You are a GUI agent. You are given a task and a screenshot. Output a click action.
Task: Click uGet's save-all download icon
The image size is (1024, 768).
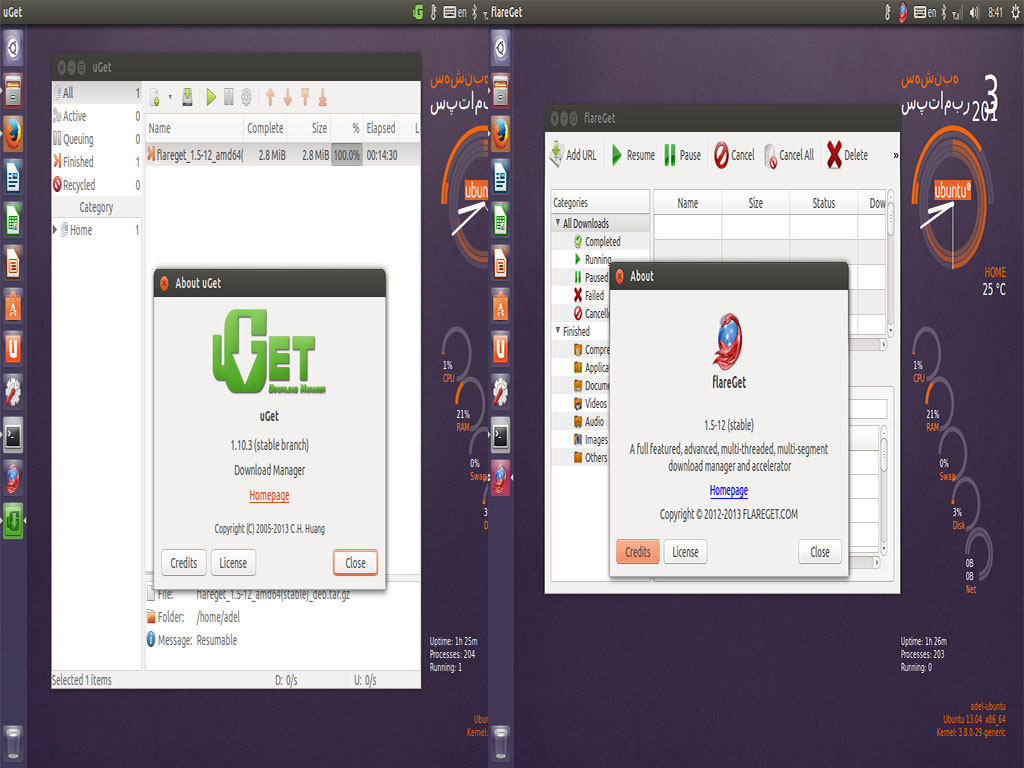(x=187, y=97)
